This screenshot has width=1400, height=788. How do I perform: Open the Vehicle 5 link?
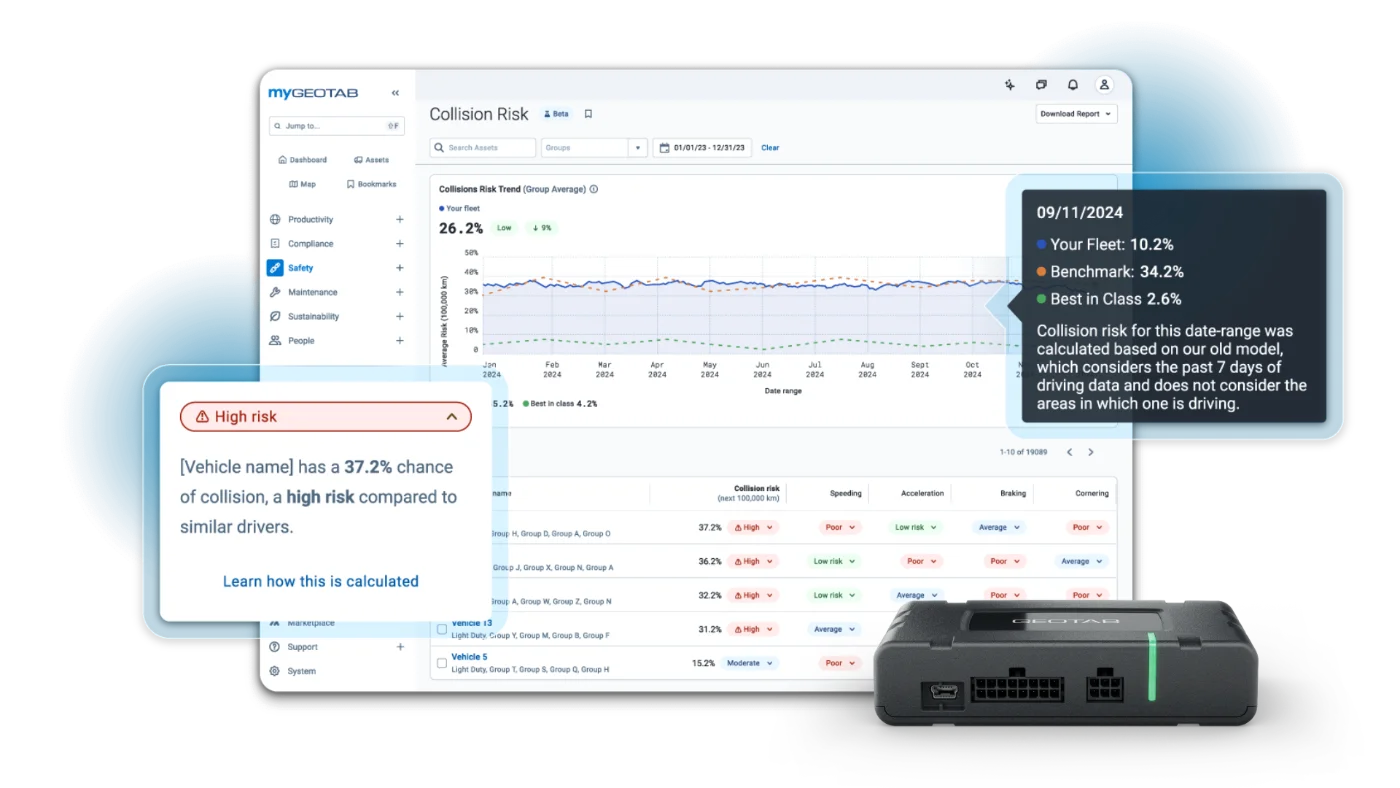pos(471,657)
